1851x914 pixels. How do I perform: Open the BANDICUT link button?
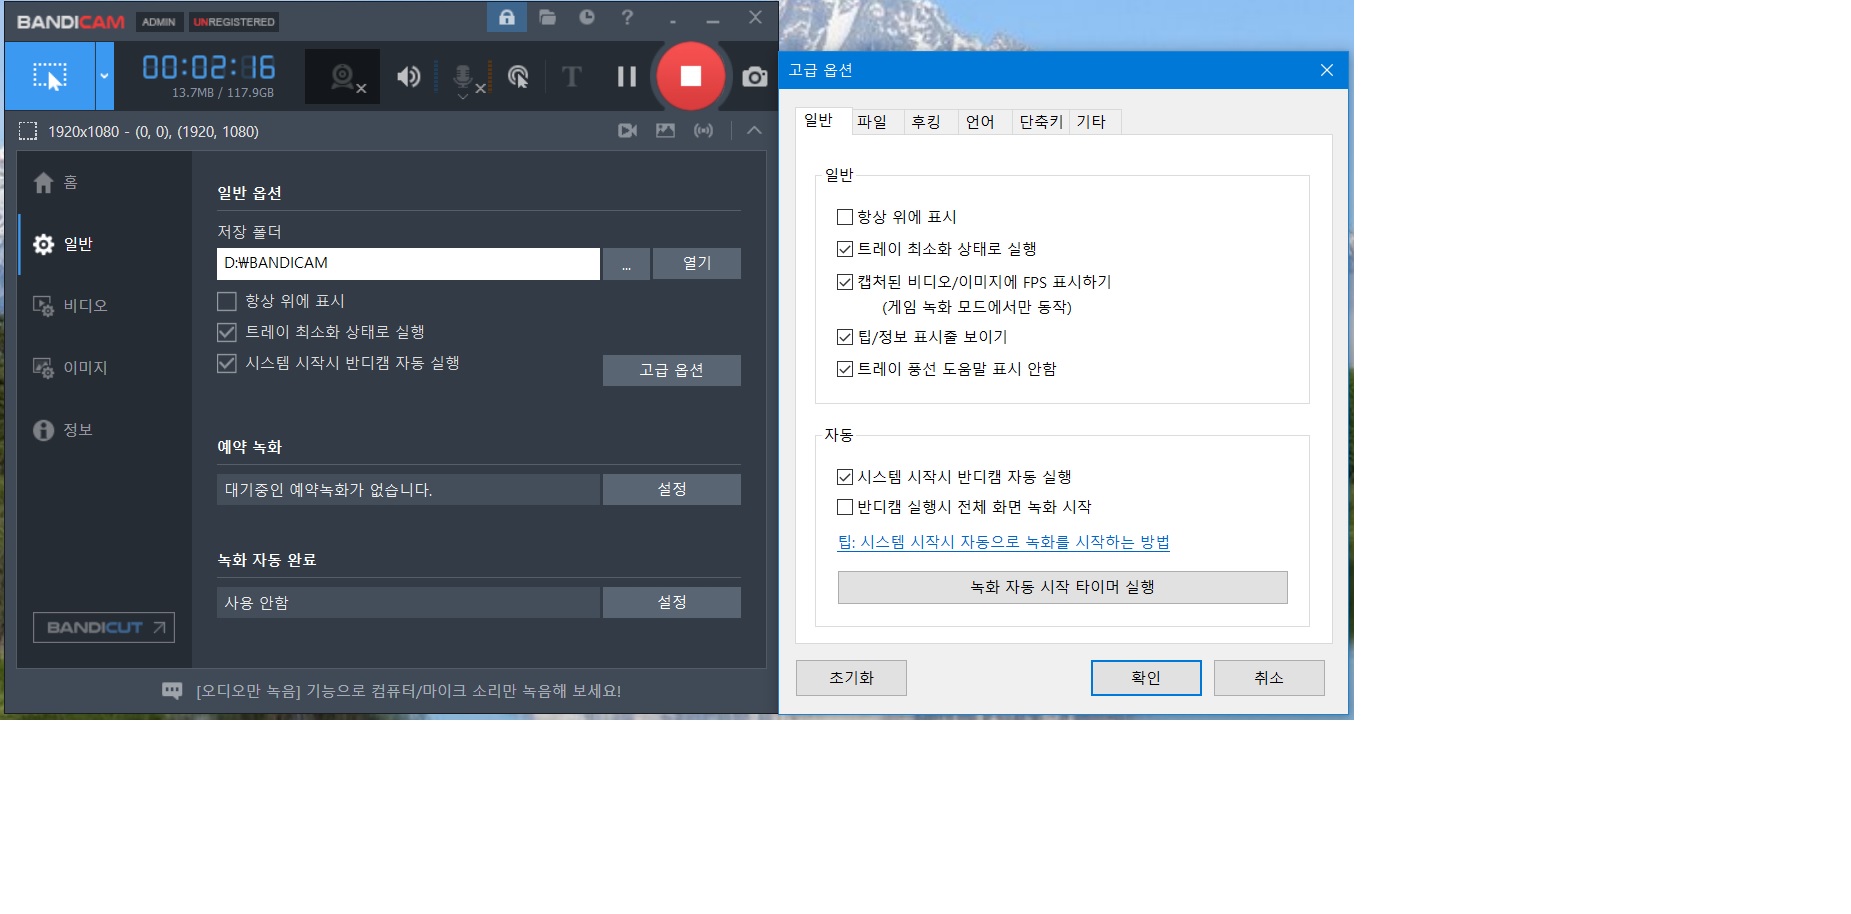[x=104, y=627]
